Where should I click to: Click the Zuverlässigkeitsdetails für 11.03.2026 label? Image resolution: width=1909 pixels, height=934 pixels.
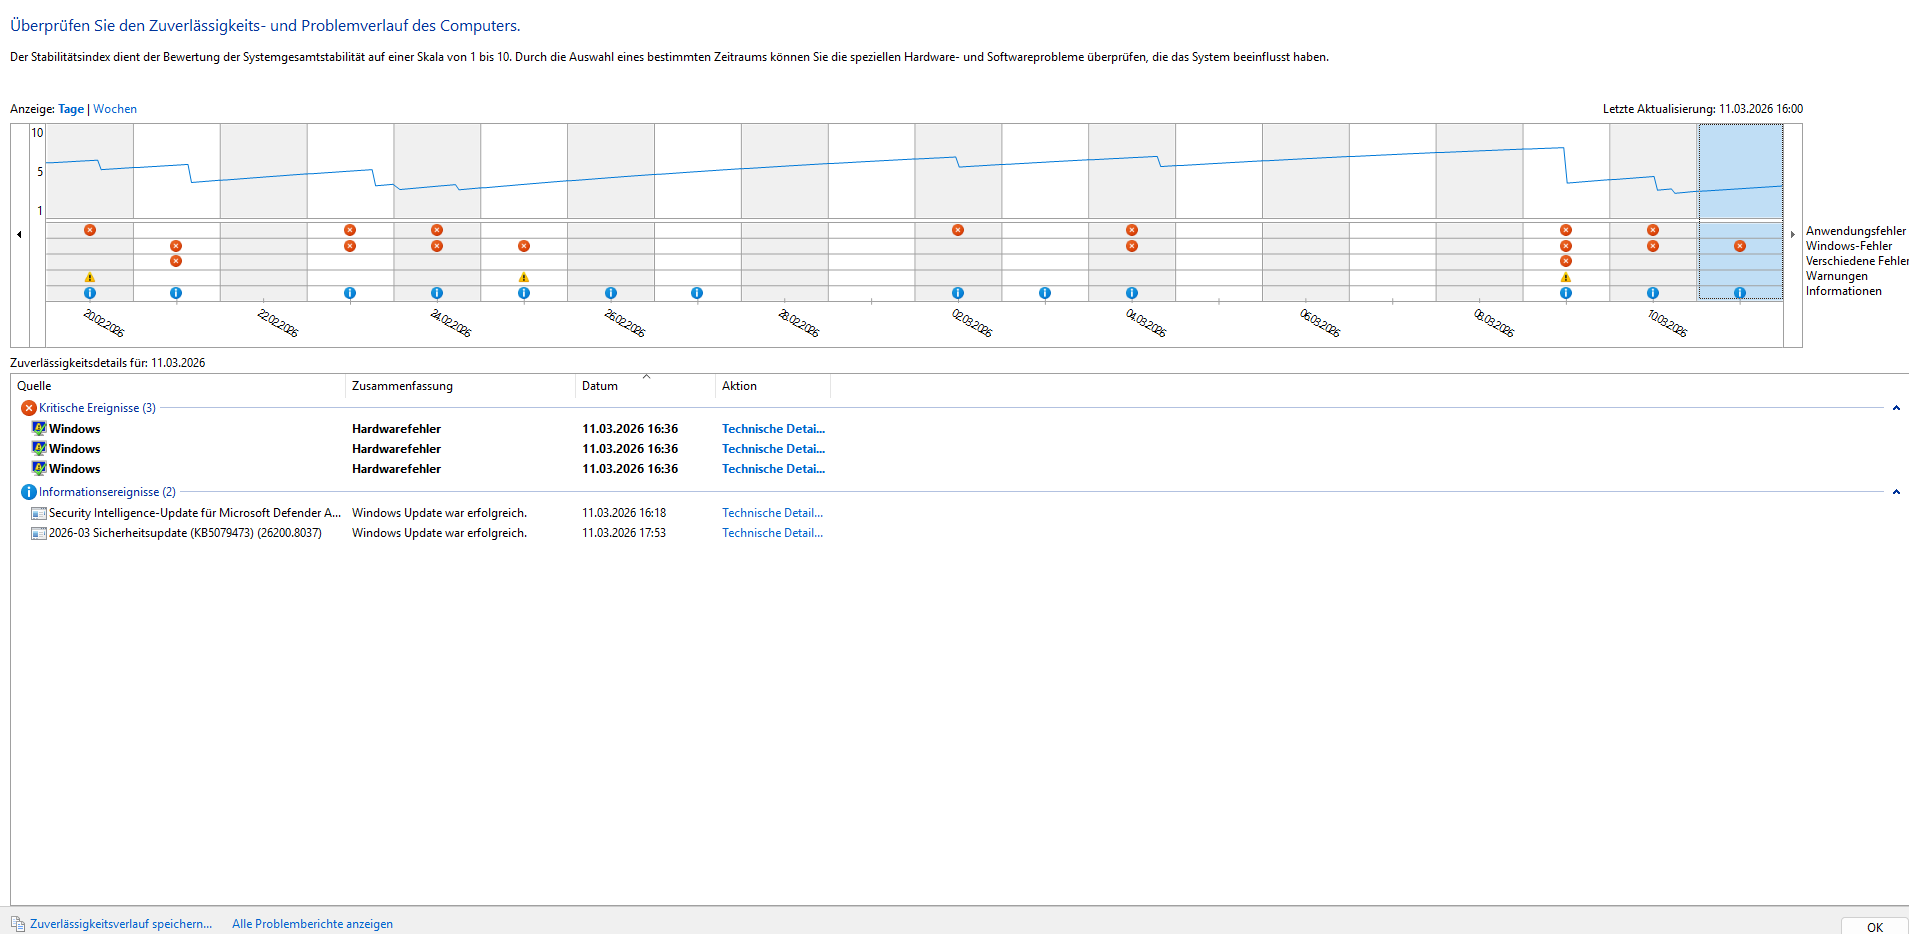pyautogui.click(x=108, y=363)
